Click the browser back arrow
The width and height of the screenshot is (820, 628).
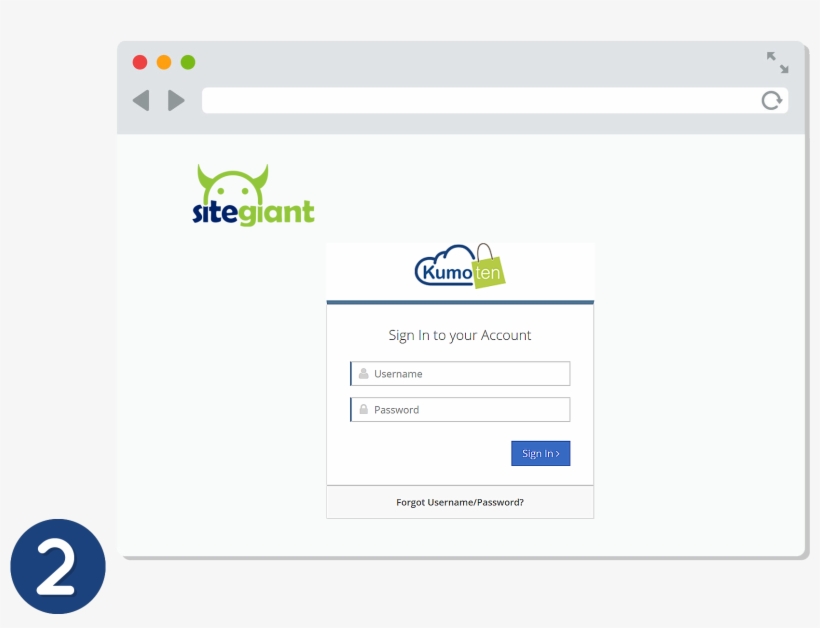(x=141, y=100)
